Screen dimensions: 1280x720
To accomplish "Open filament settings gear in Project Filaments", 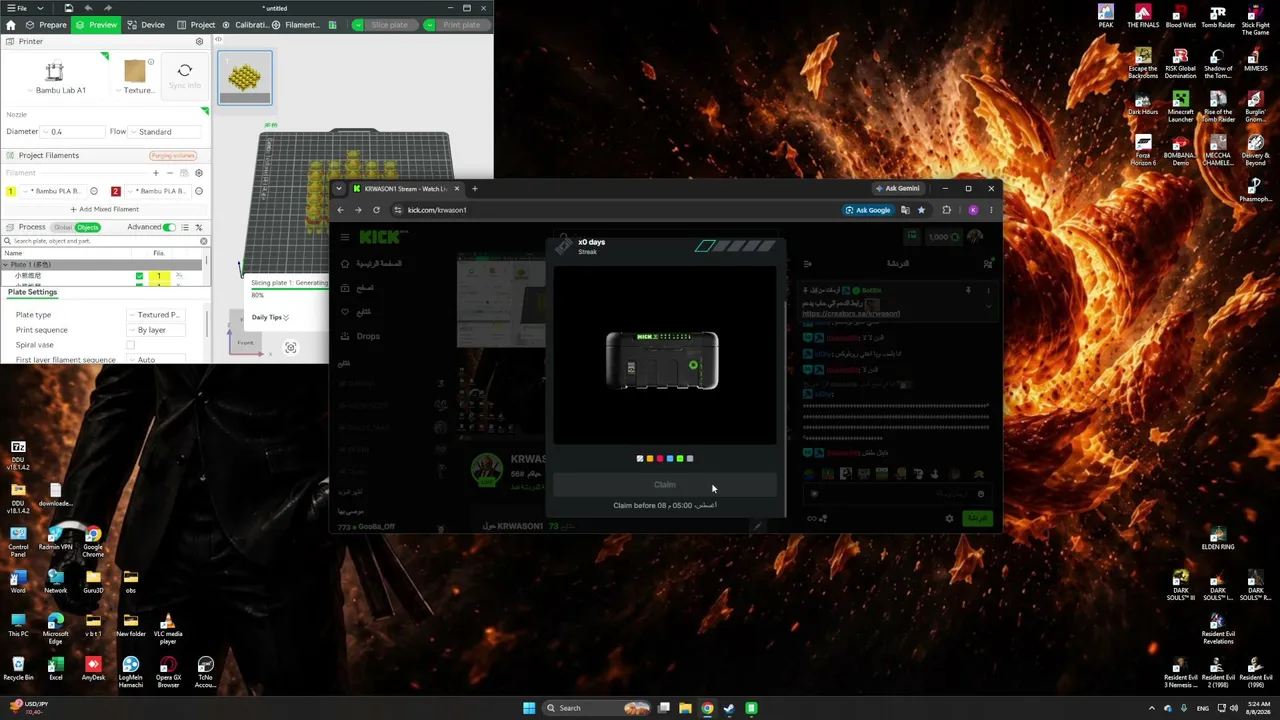I will coord(198,173).
